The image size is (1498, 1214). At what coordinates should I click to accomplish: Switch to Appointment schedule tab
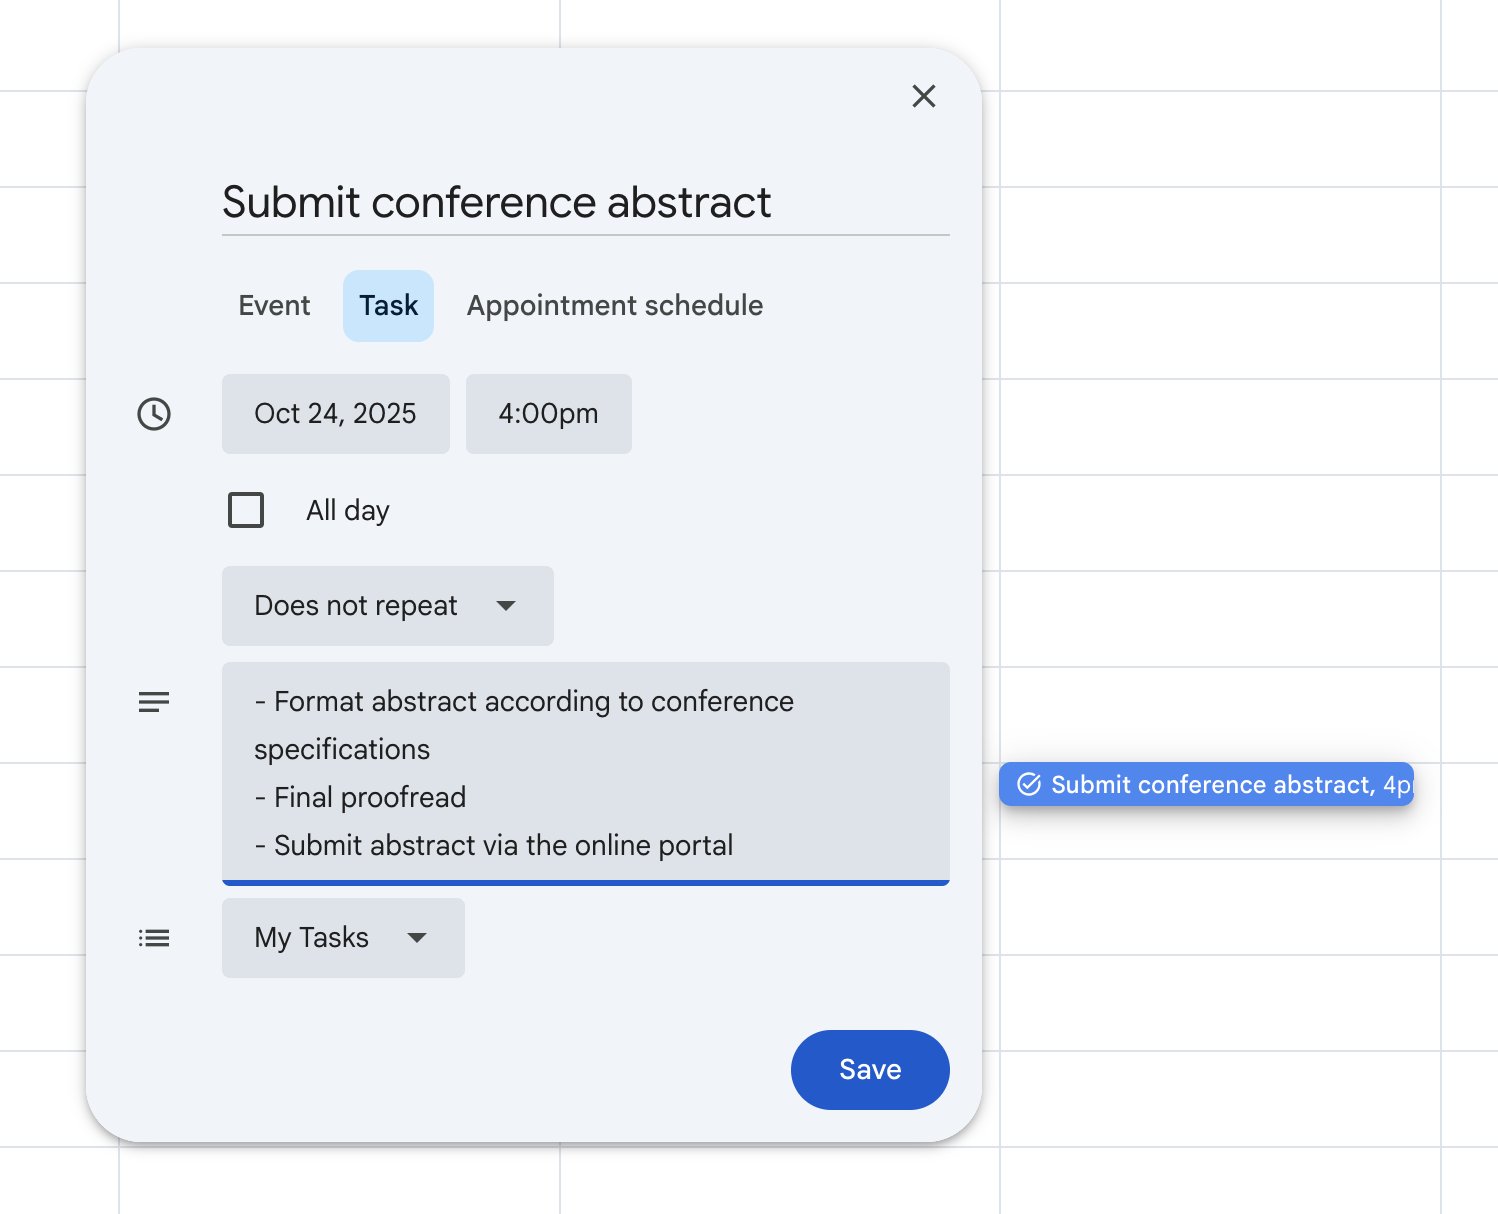point(614,306)
